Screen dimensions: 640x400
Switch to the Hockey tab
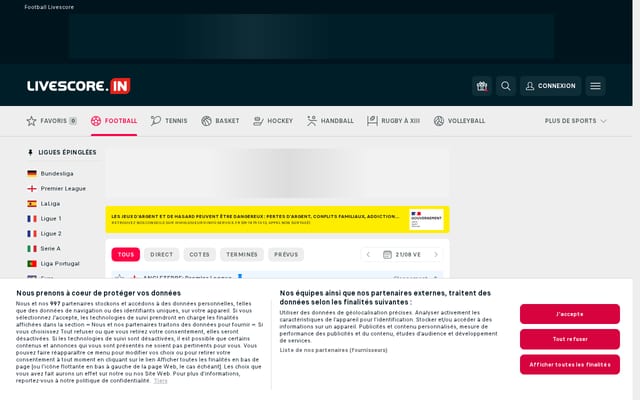[x=273, y=121]
